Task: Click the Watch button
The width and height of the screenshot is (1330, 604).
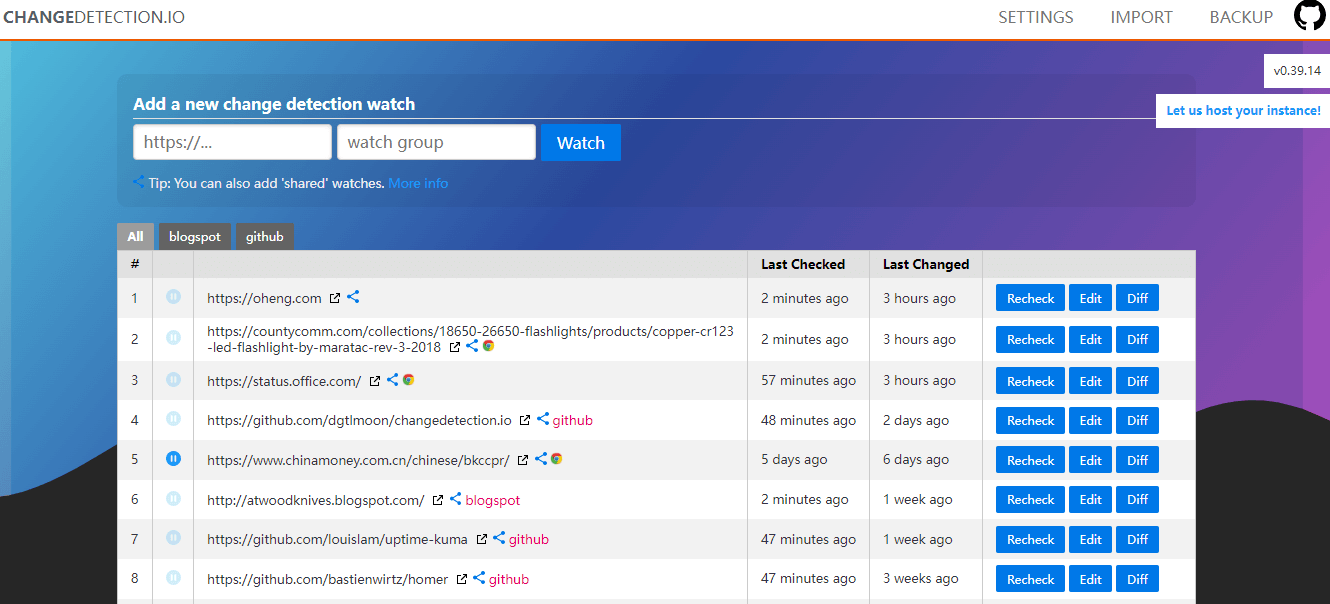Action: coord(581,142)
